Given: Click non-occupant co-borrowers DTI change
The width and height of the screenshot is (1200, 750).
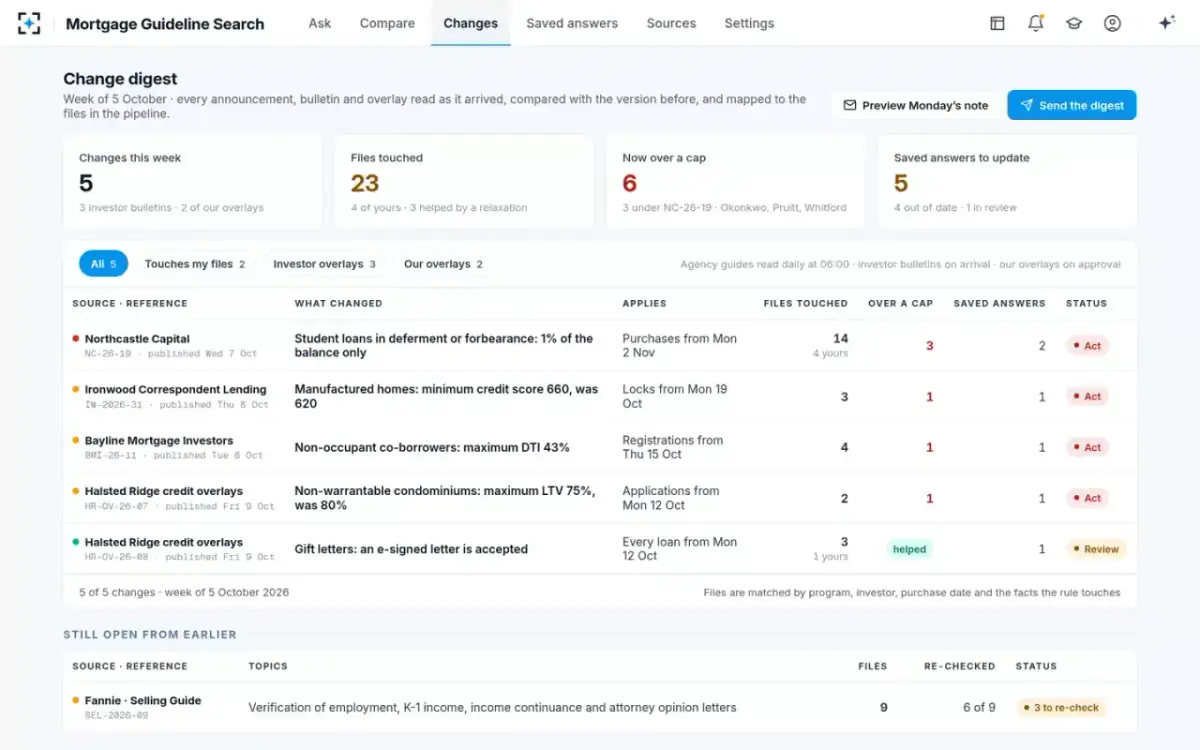Looking at the screenshot, I should tap(432, 448).
